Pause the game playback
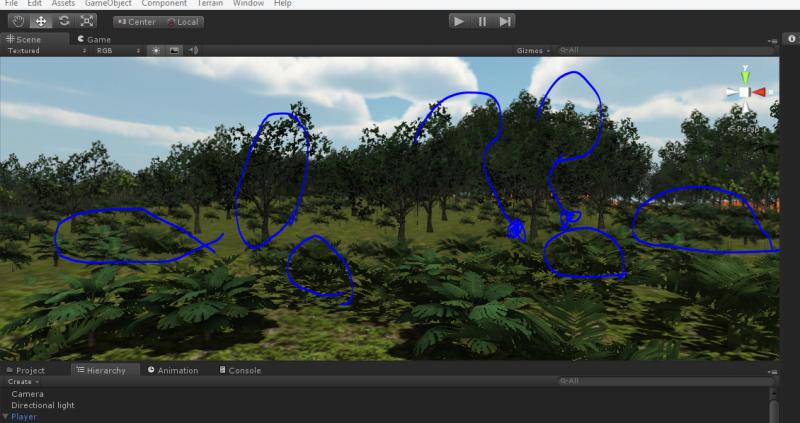The image size is (800, 423). 482,21
